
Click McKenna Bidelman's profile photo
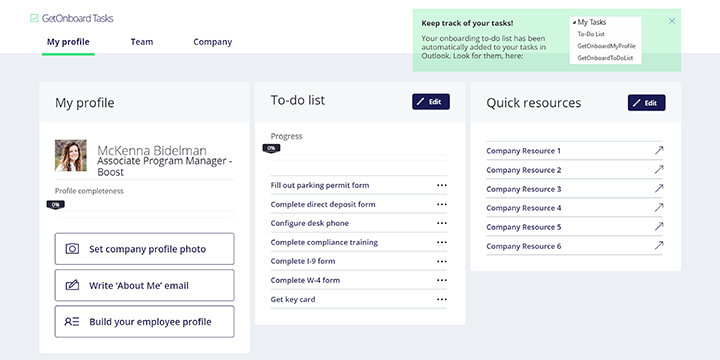(71, 156)
